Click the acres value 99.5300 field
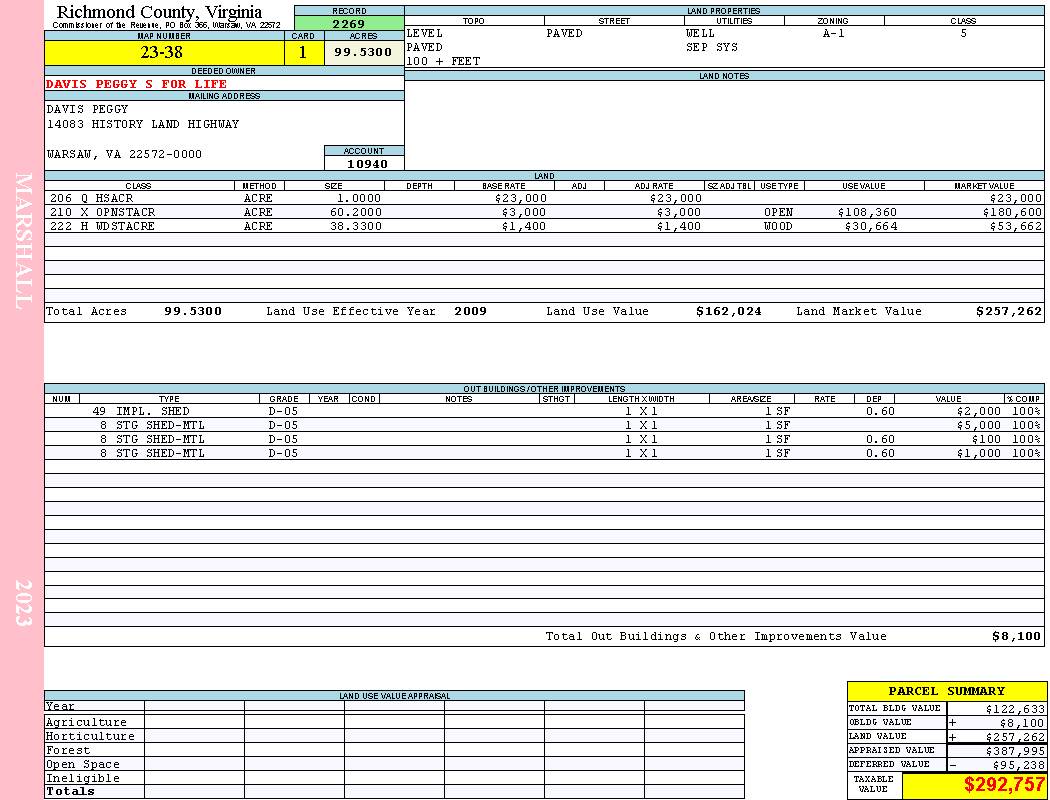The width and height of the screenshot is (1050, 800). (364, 52)
